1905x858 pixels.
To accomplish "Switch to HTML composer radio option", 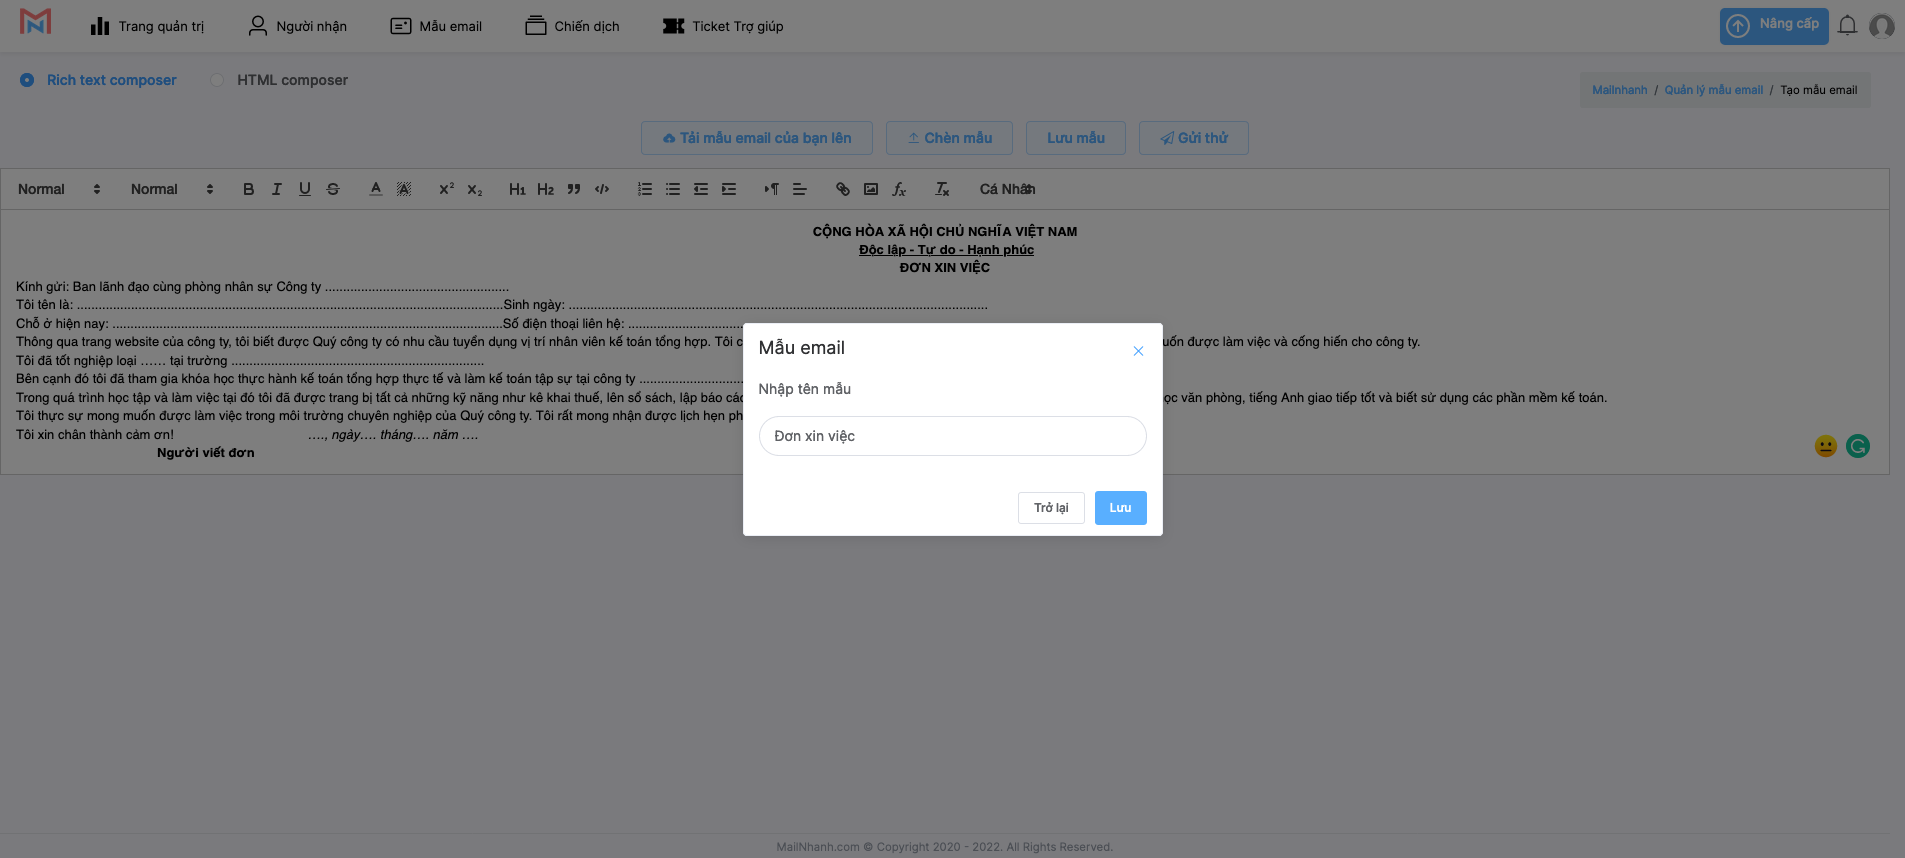I will [217, 80].
